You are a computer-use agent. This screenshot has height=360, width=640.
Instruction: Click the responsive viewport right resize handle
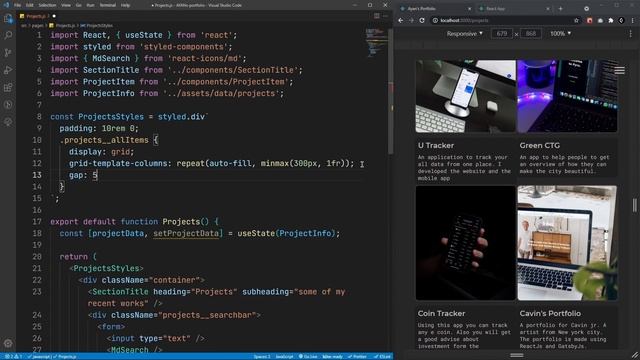click(x=634, y=205)
